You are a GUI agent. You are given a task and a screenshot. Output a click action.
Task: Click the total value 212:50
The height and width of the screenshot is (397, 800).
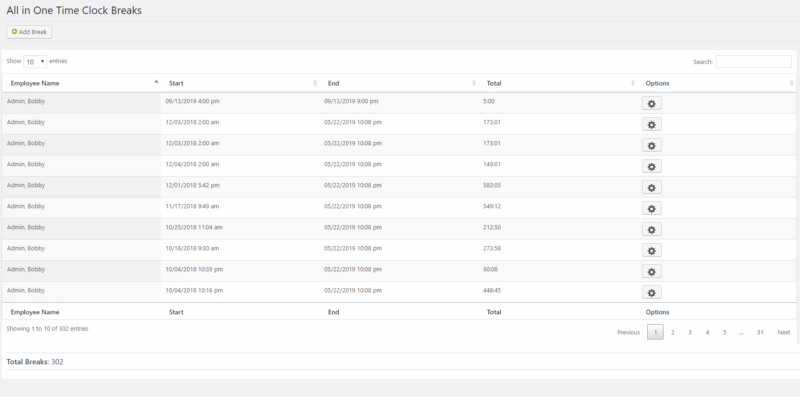[x=491, y=227]
